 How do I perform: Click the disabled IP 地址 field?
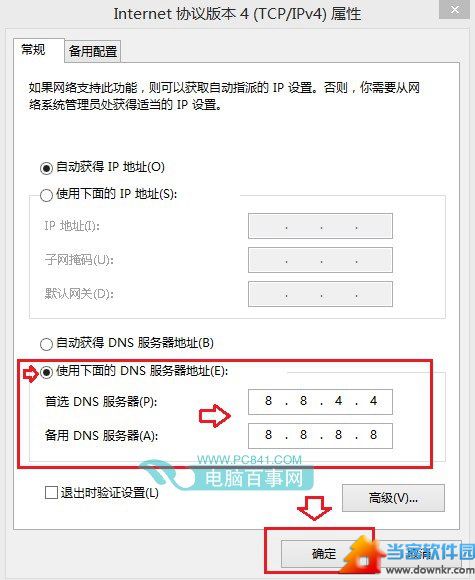pos(320,226)
